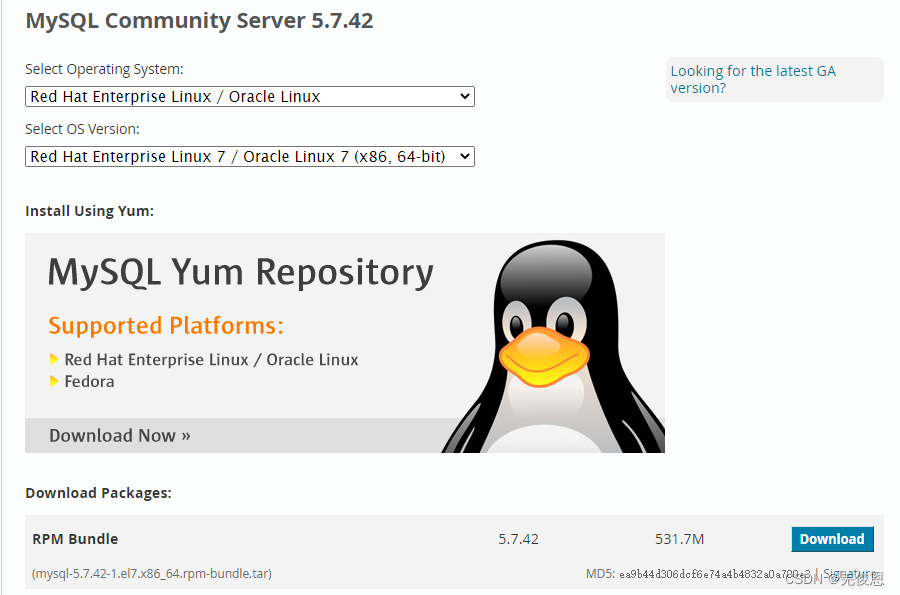This screenshot has height=595, width=900.
Task: Open the Select OS Version dropdown
Action: click(250, 156)
